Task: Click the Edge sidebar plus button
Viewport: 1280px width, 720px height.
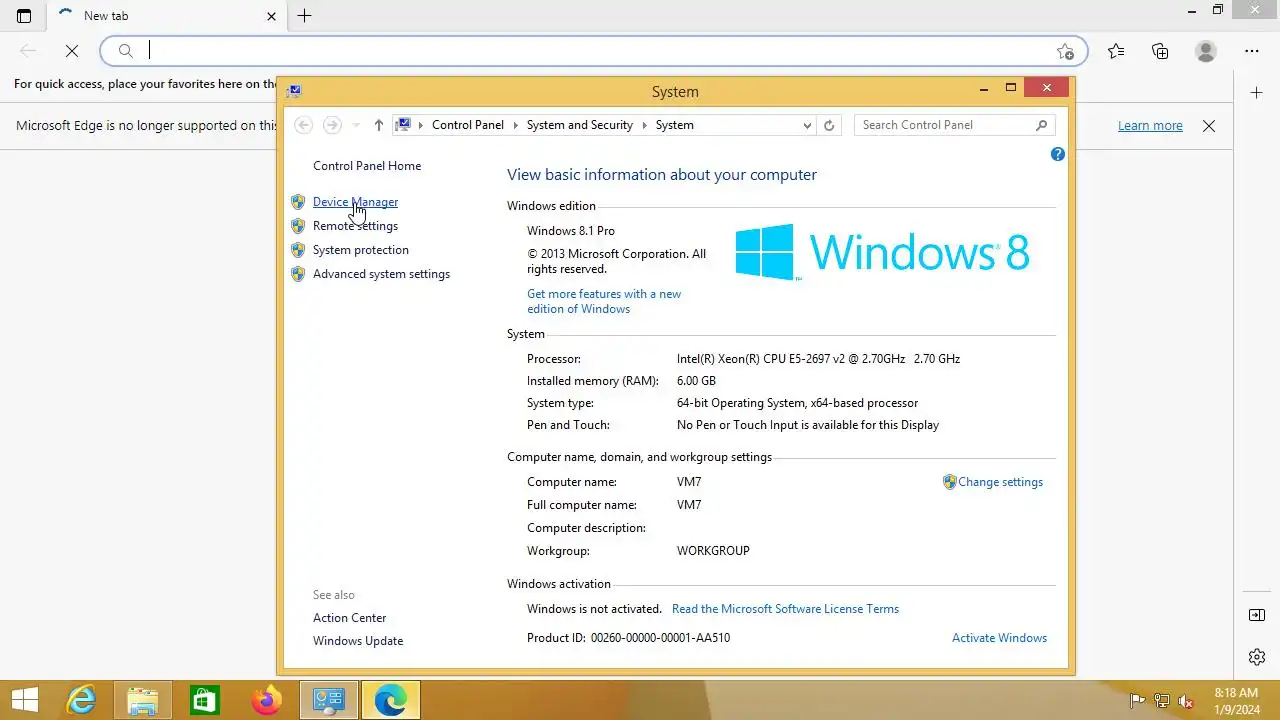Action: tap(1257, 93)
